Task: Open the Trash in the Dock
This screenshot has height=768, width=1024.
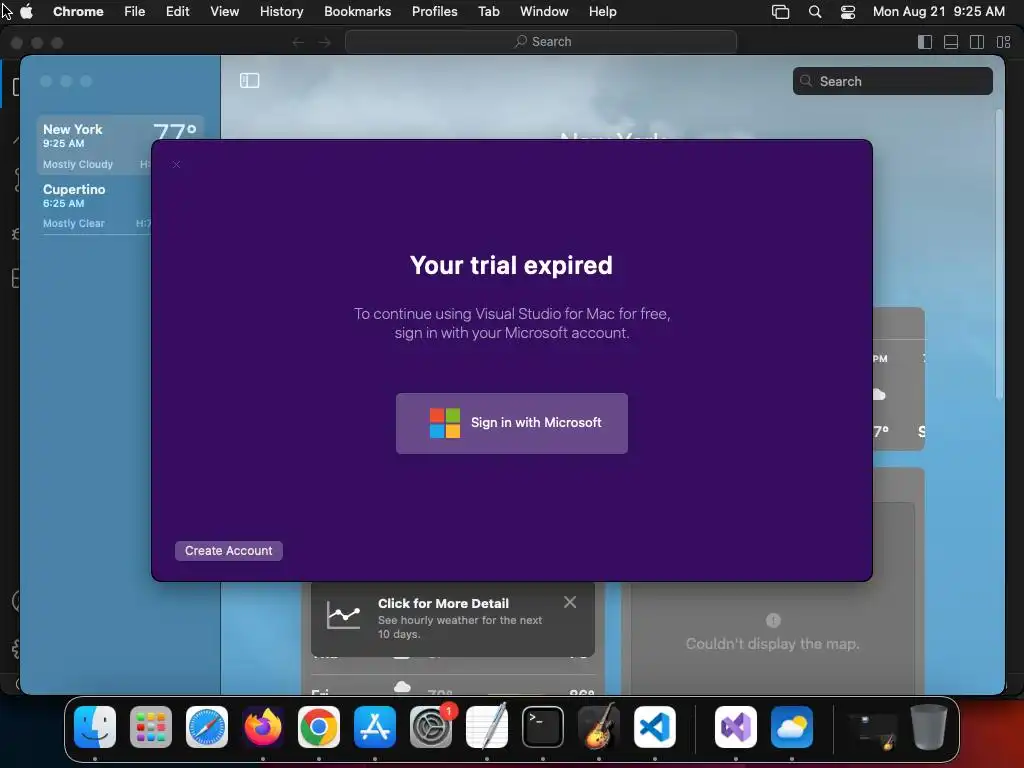Action: click(x=929, y=727)
